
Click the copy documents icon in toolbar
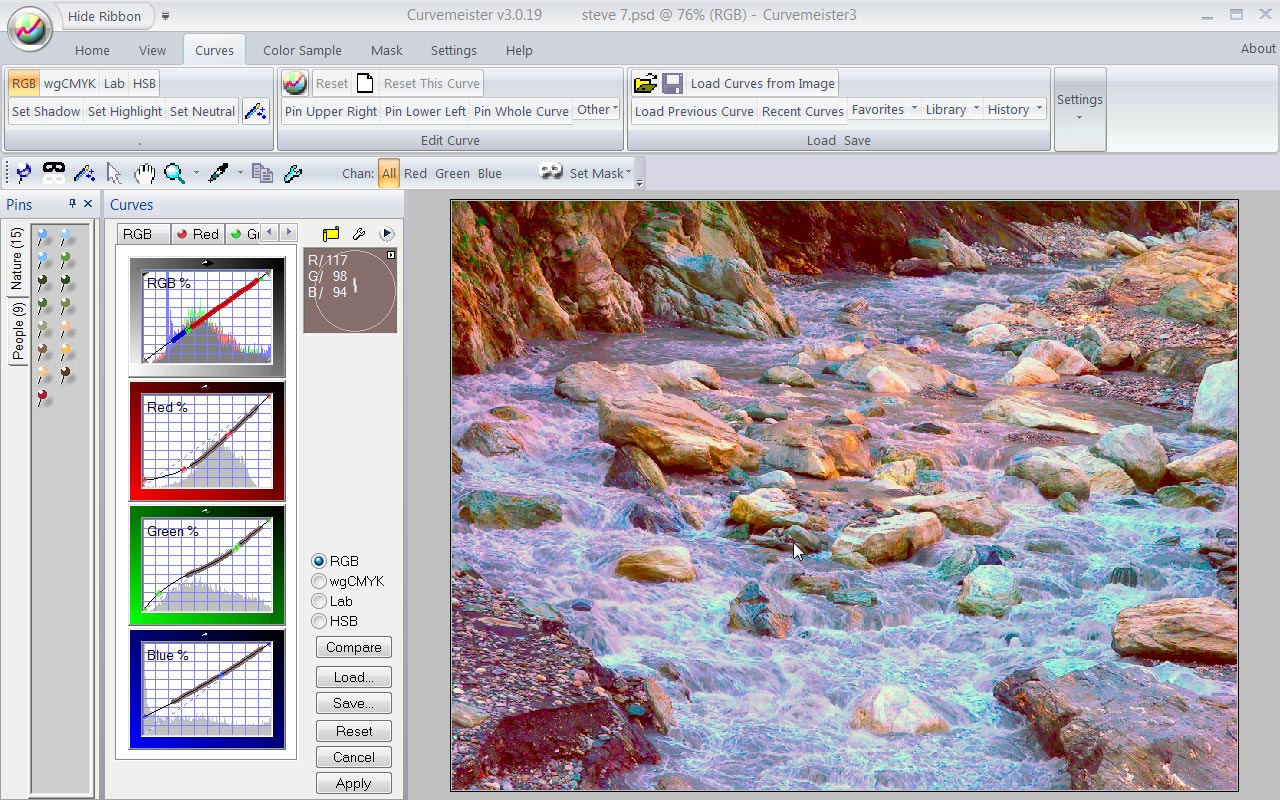tap(263, 173)
